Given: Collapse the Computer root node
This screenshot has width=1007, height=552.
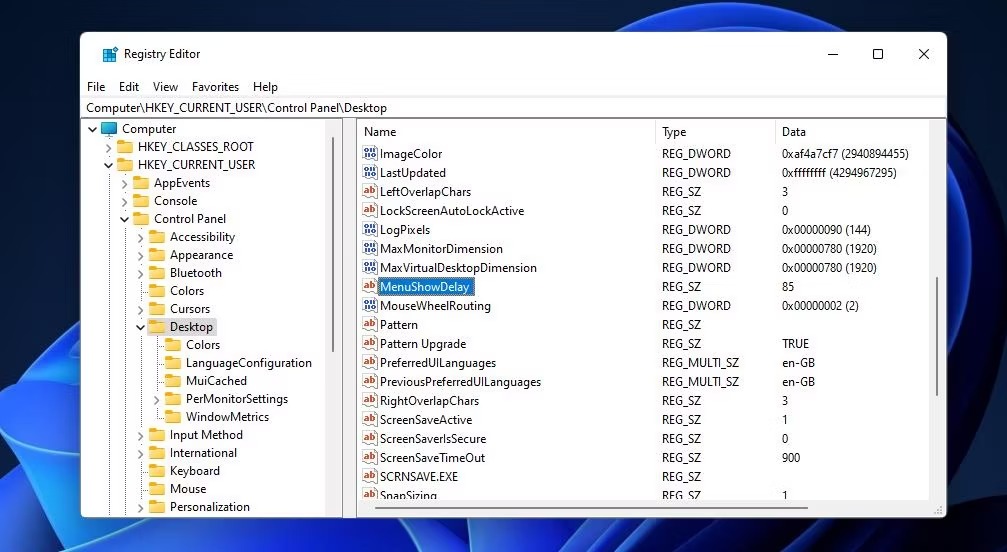Looking at the screenshot, I should [92, 129].
